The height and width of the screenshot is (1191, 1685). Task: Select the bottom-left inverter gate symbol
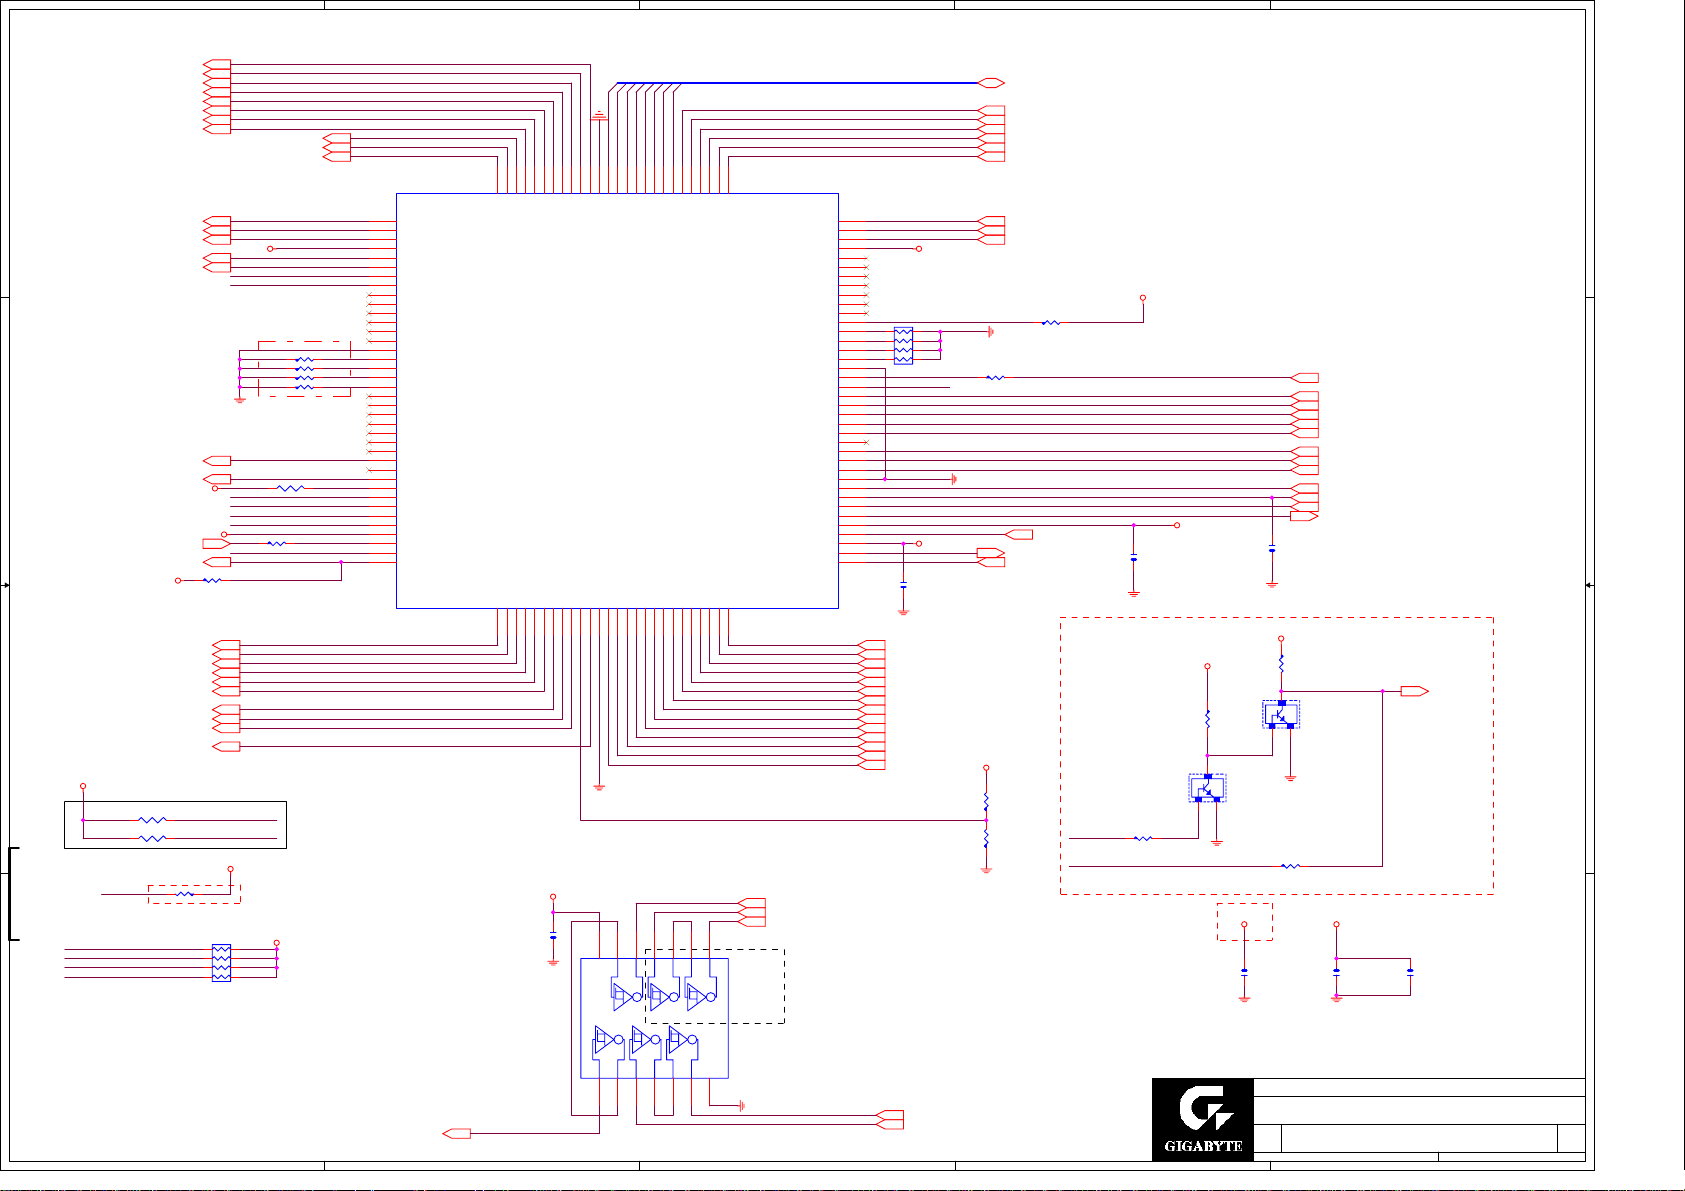[x=609, y=1041]
